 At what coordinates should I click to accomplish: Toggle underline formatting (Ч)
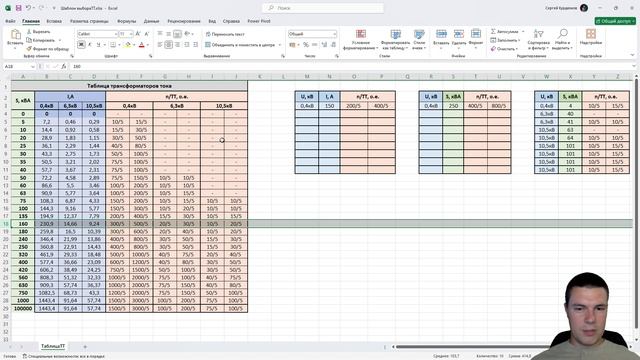tap(98, 45)
